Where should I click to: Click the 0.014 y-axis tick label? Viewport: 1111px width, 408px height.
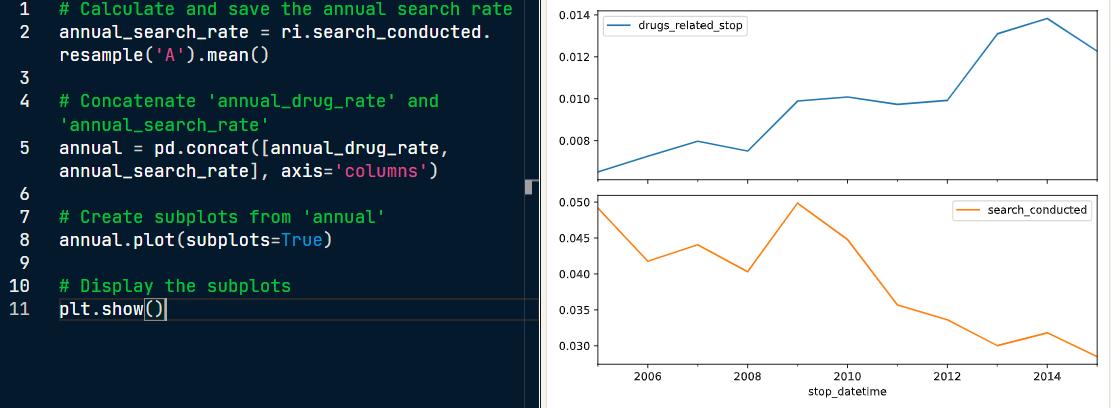576,15
